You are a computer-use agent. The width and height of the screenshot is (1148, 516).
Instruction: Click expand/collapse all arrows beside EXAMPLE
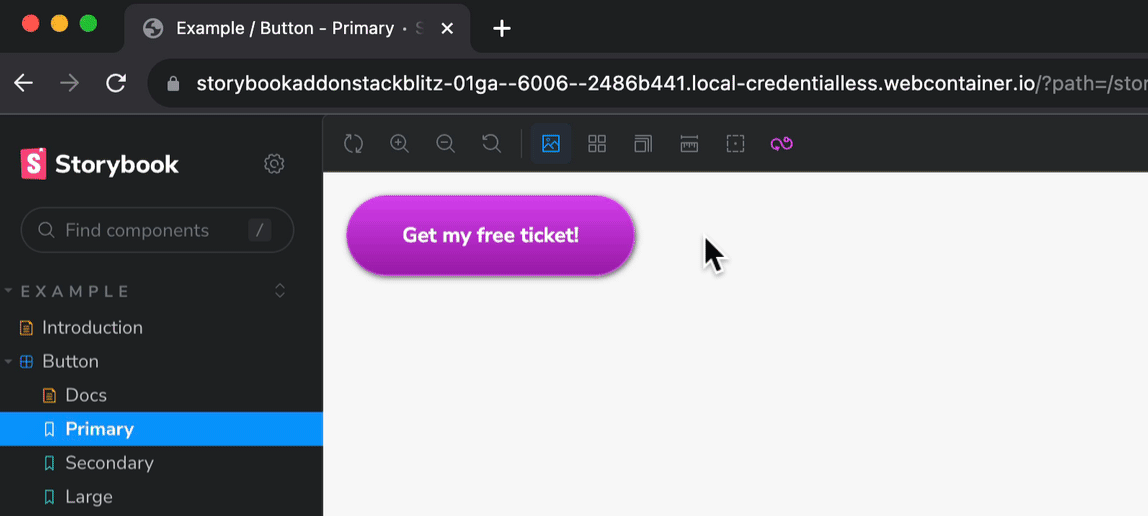coord(280,291)
